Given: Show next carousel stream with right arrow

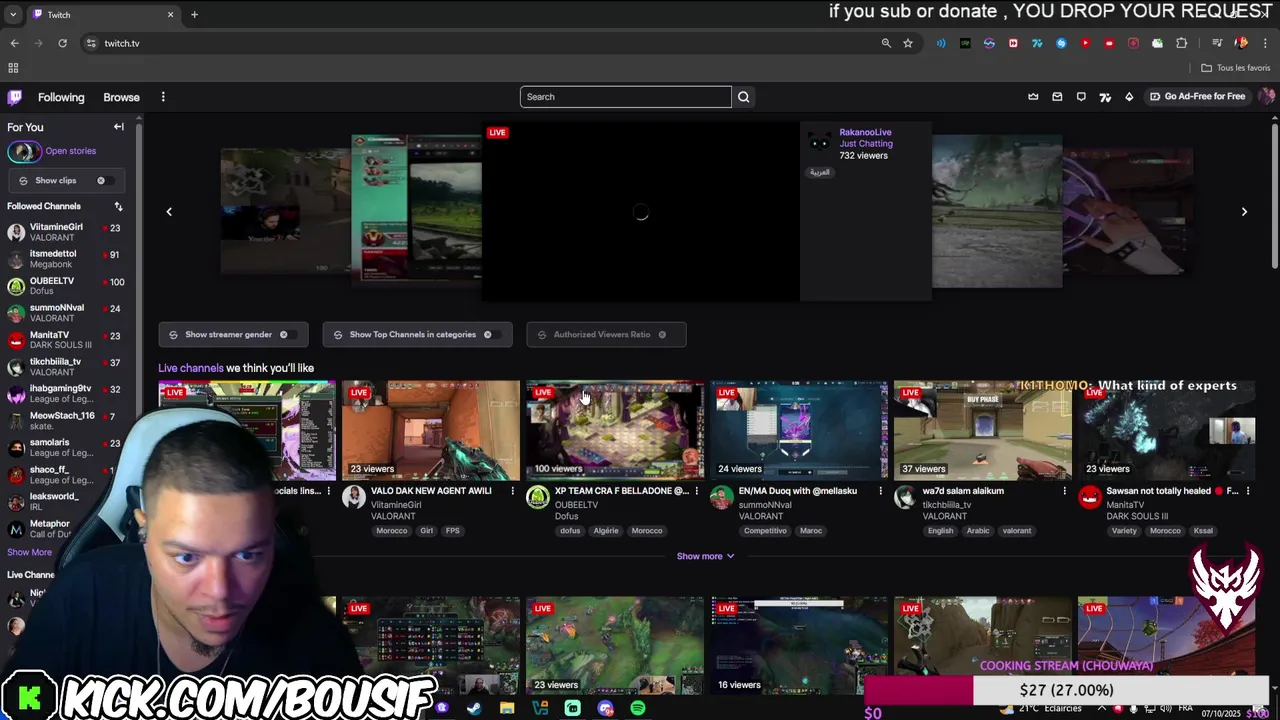Looking at the screenshot, I should [1244, 211].
